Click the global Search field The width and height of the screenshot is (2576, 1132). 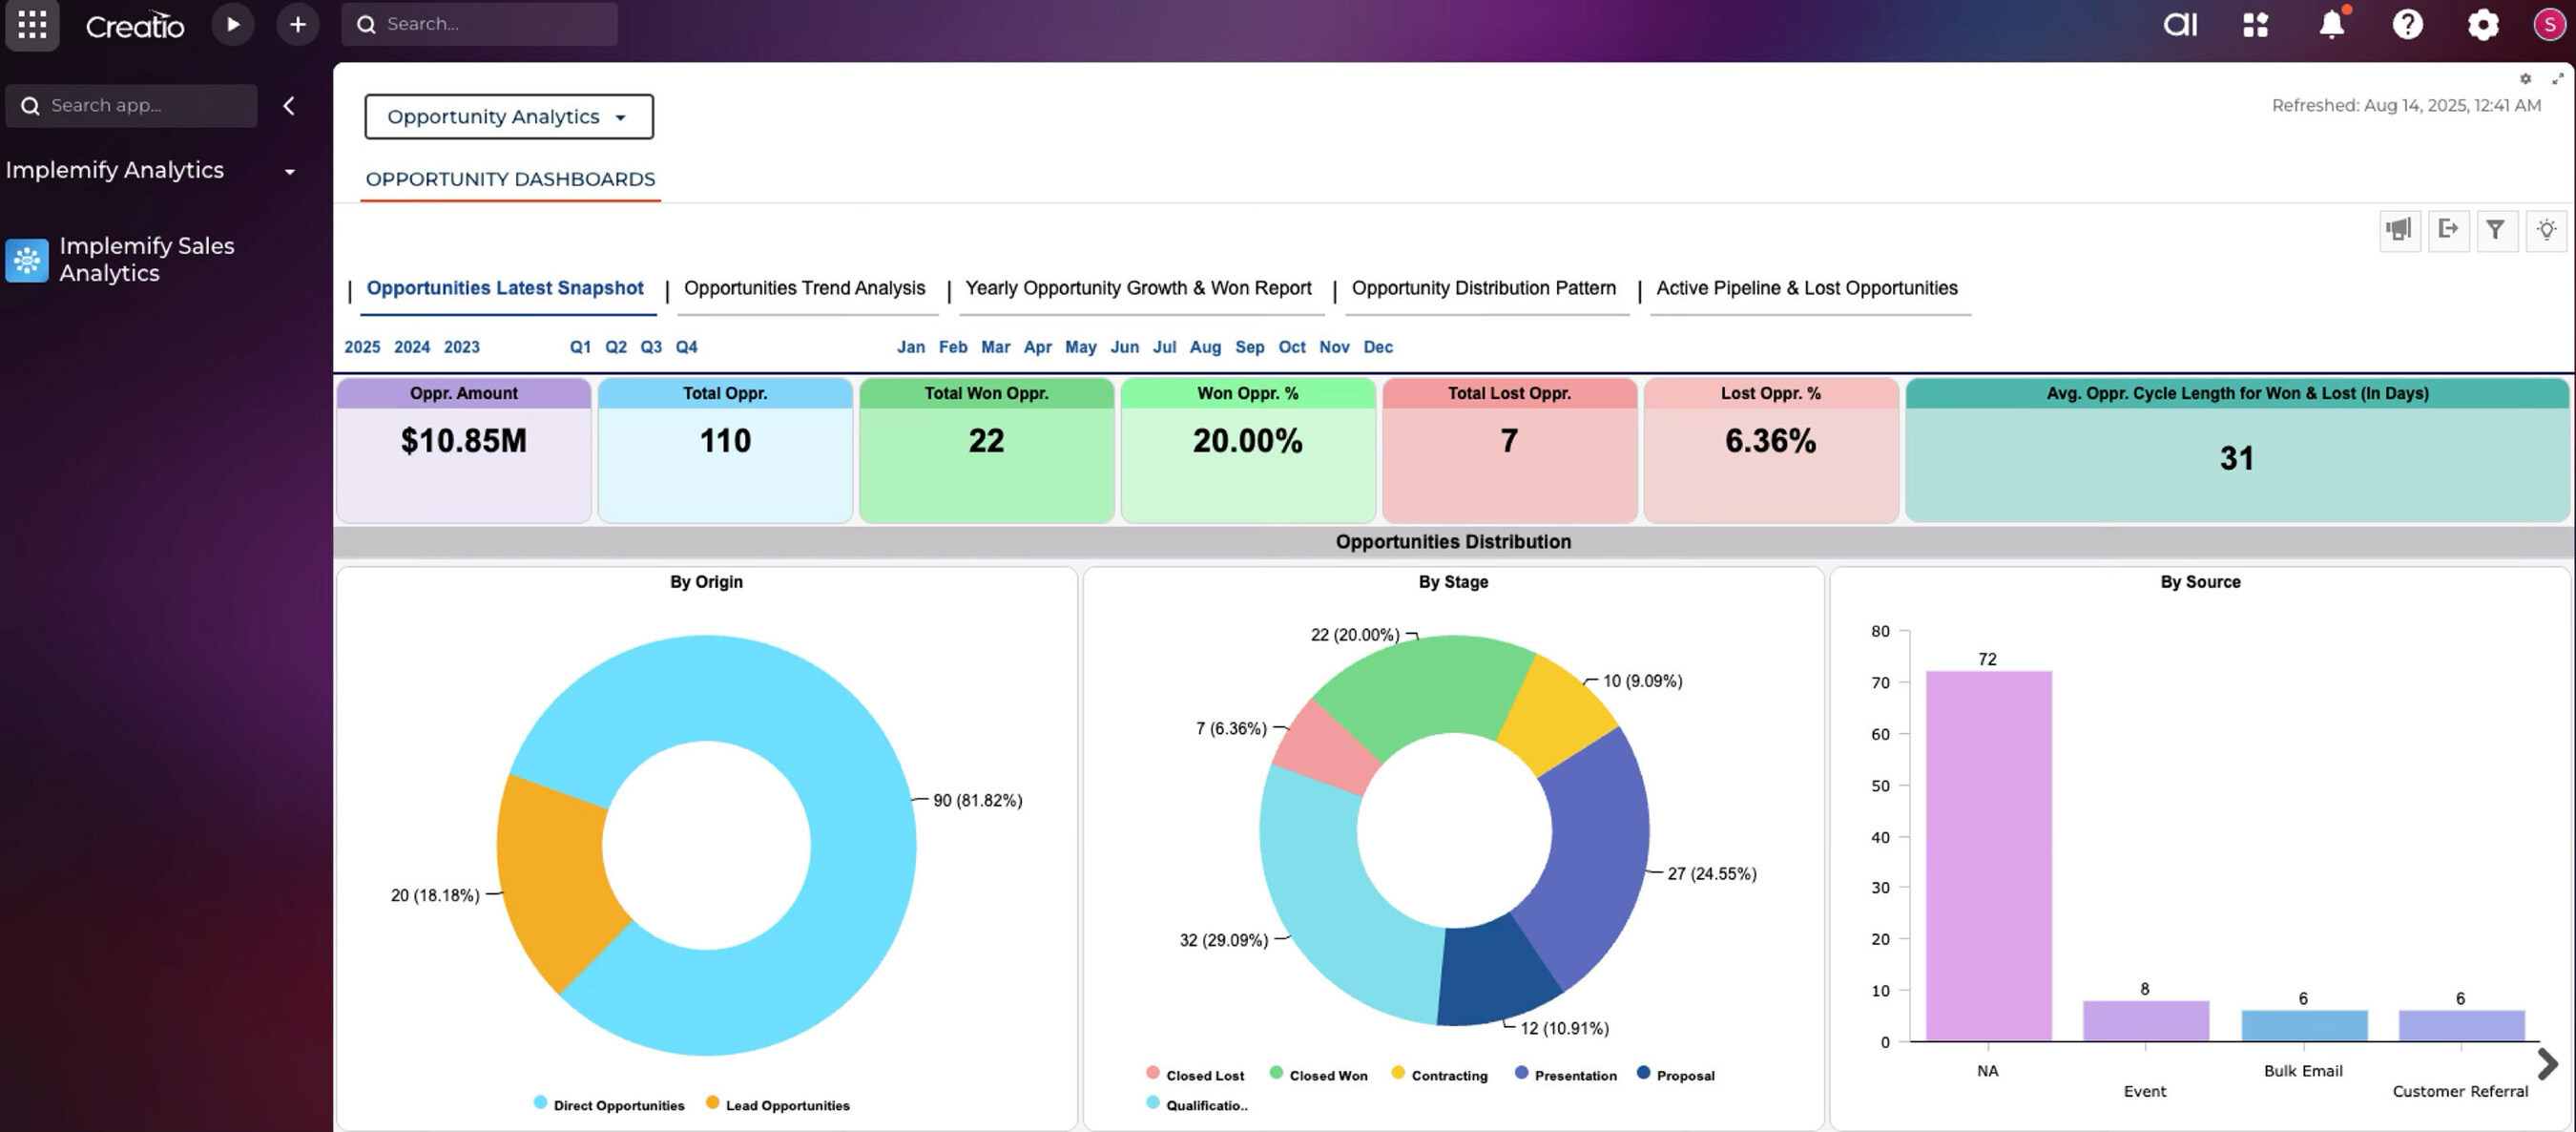point(480,24)
